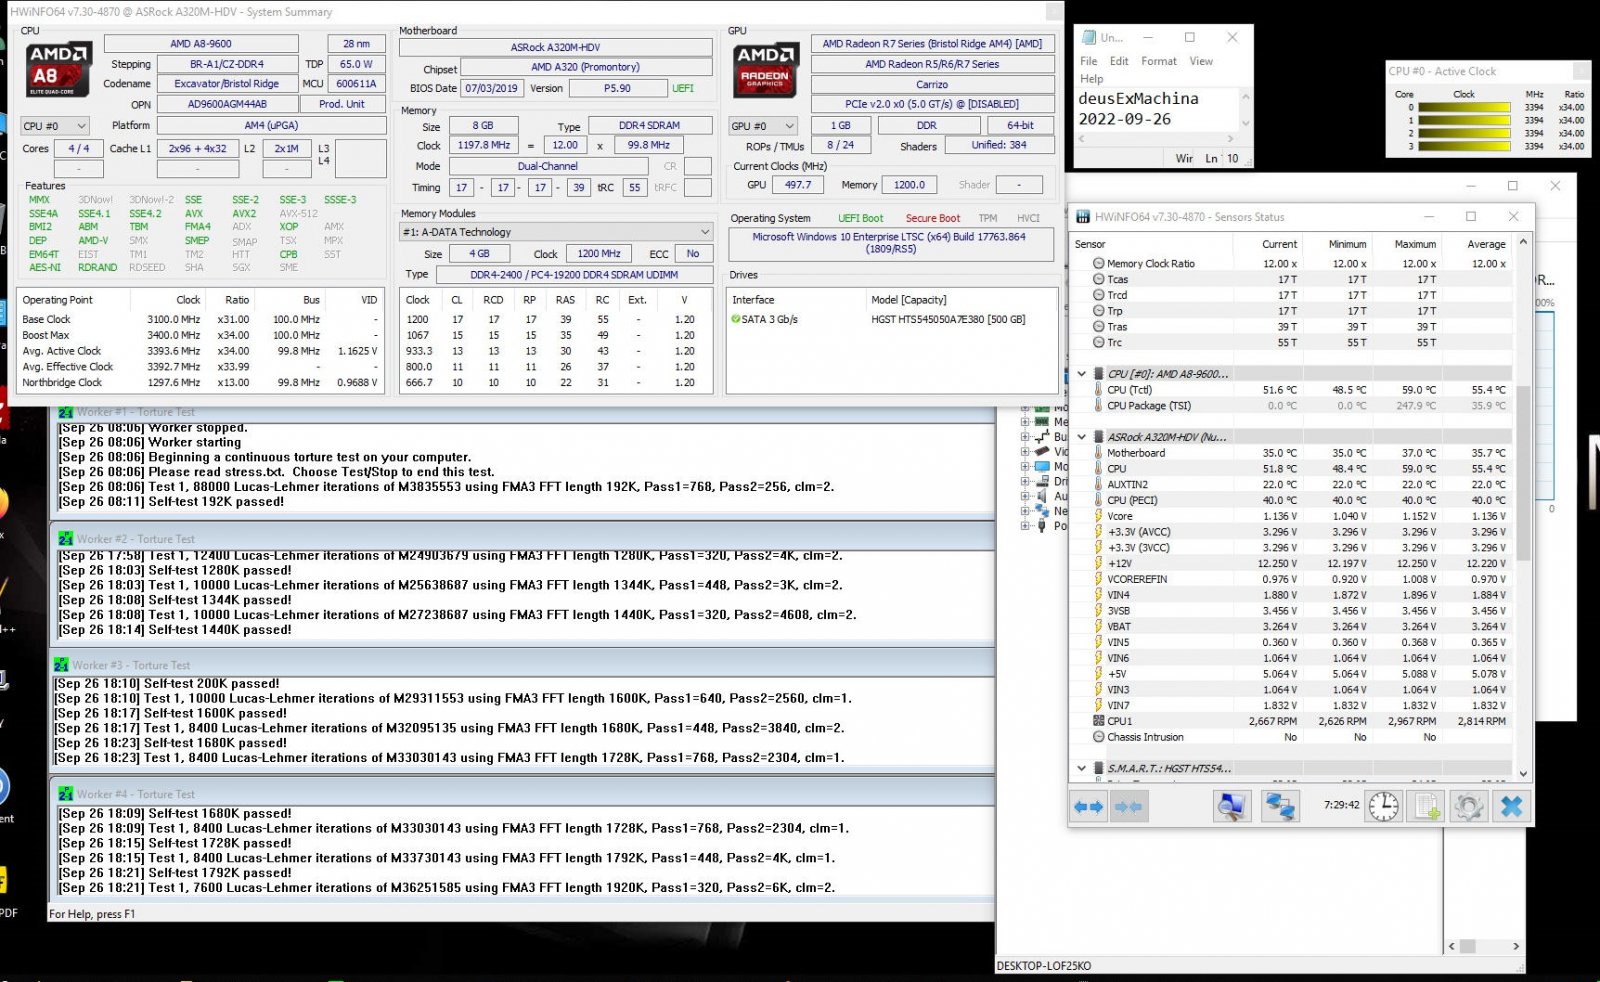Screen dimensions: 1600x982
Task: Click the green check beside SATA 3 Gb/s
Action: tap(736, 319)
